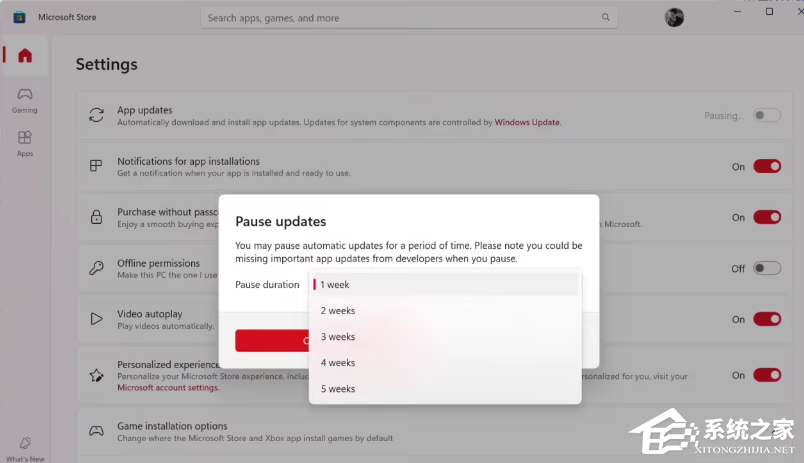Click the search magnifier icon
The image size is (804, 463).
pyautogui.click(x=606, y=17)
